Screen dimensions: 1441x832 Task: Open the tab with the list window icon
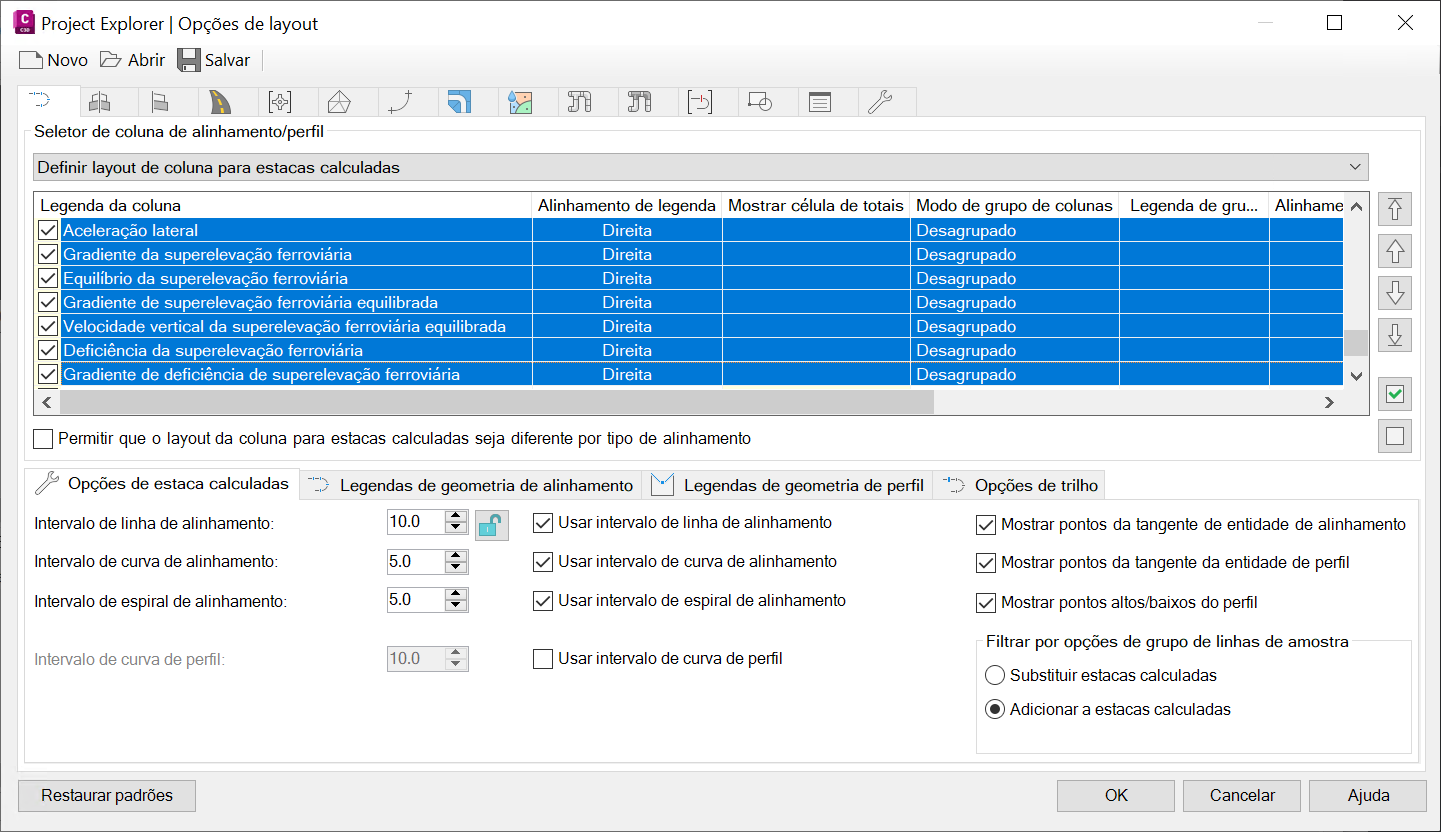pos(820,102)
